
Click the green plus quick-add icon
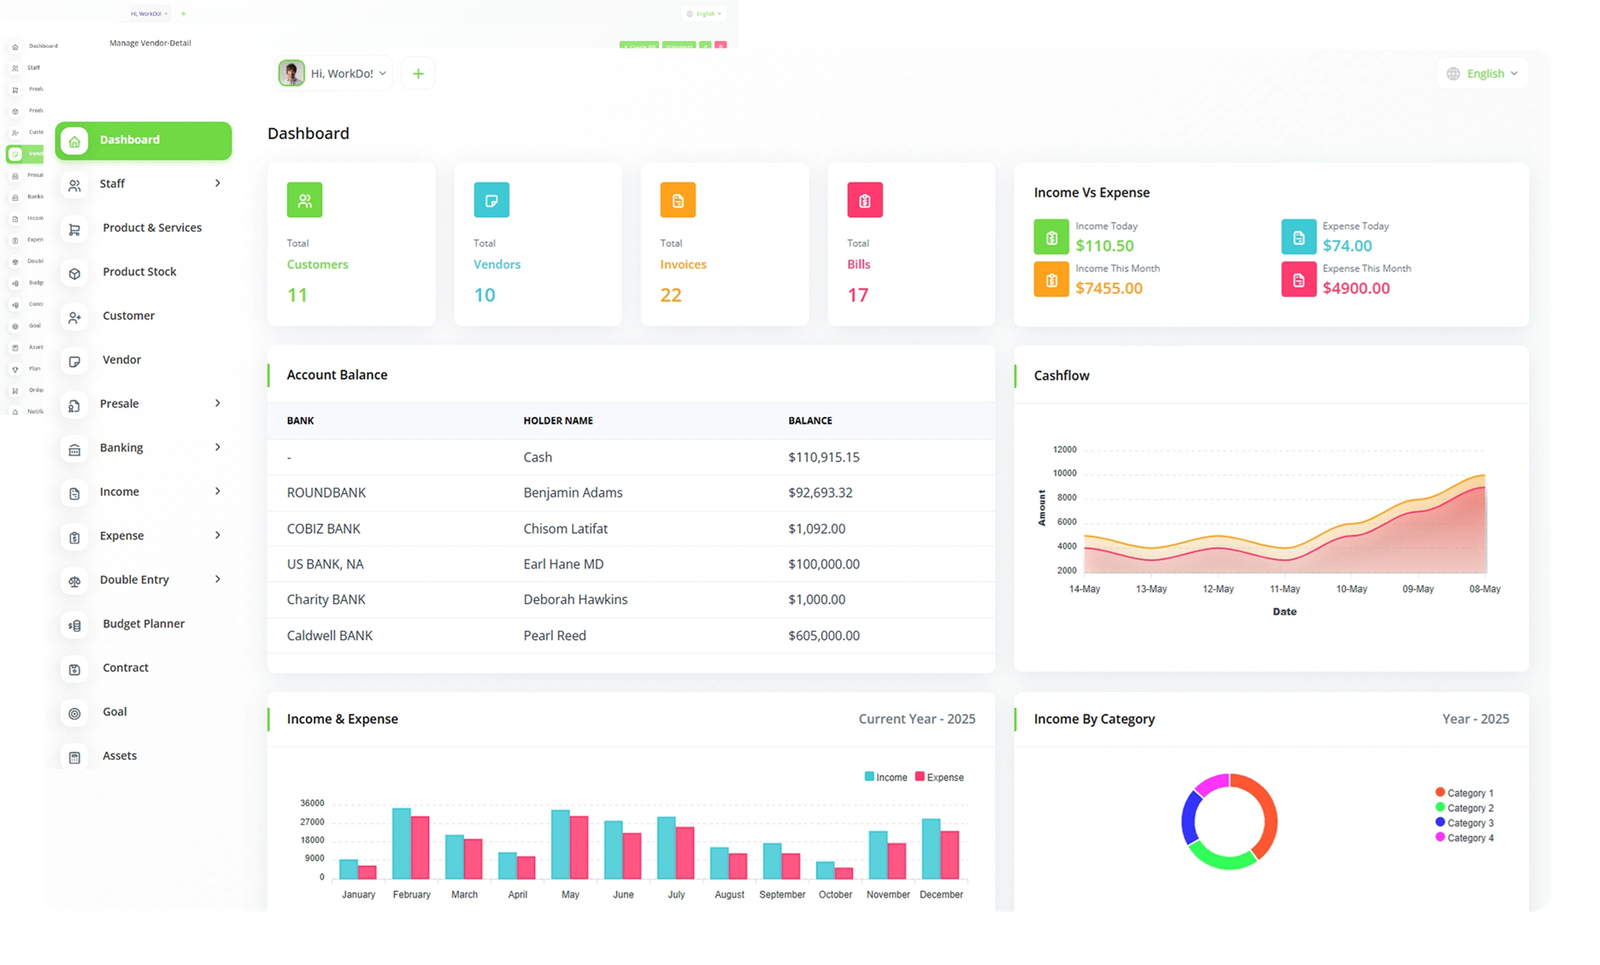pos(418,74)
